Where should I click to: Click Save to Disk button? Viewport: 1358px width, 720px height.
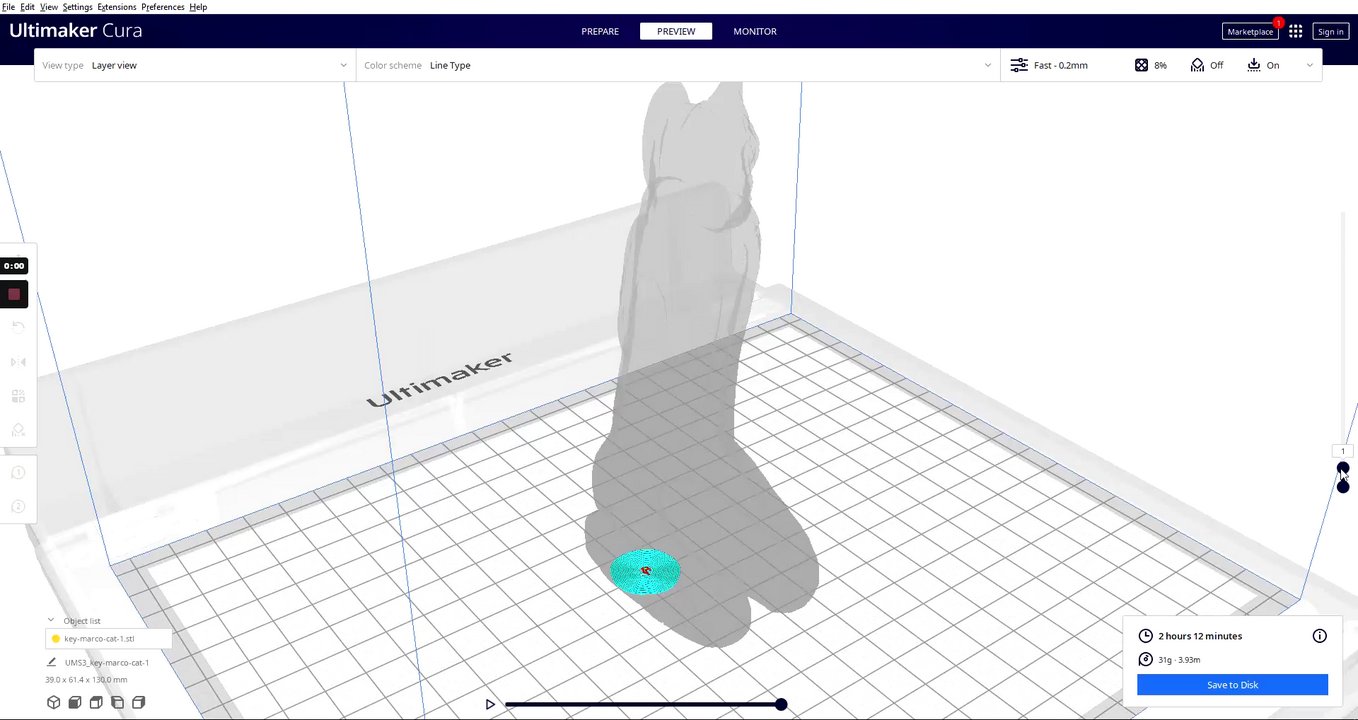point(1232,685)
